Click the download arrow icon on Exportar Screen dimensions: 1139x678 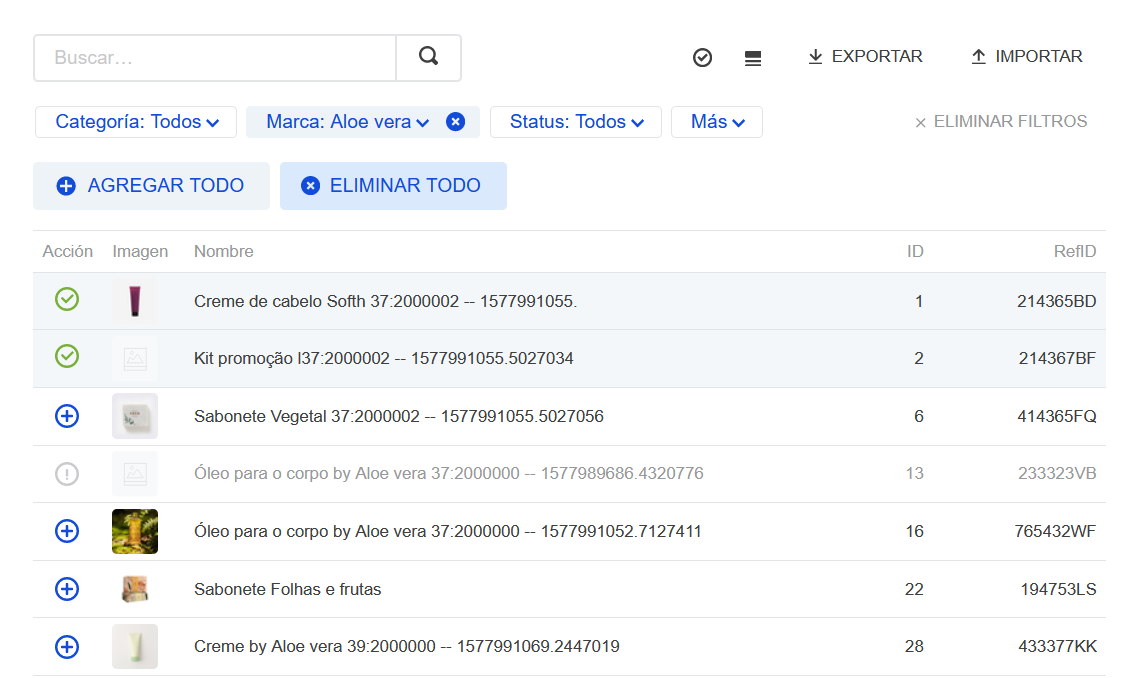(x=812, y=57)
